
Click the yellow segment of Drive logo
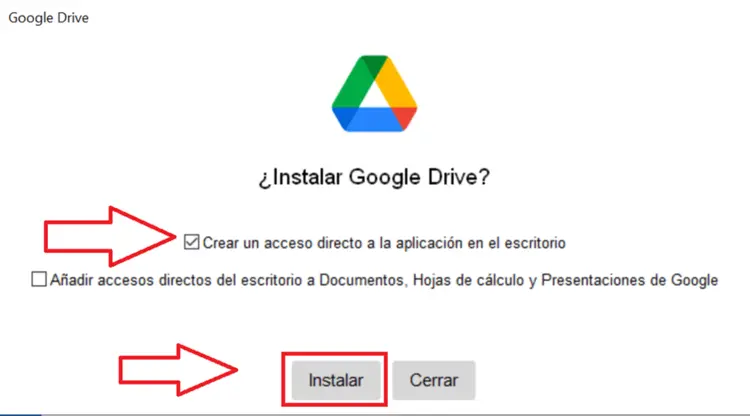tap(396, 81)
